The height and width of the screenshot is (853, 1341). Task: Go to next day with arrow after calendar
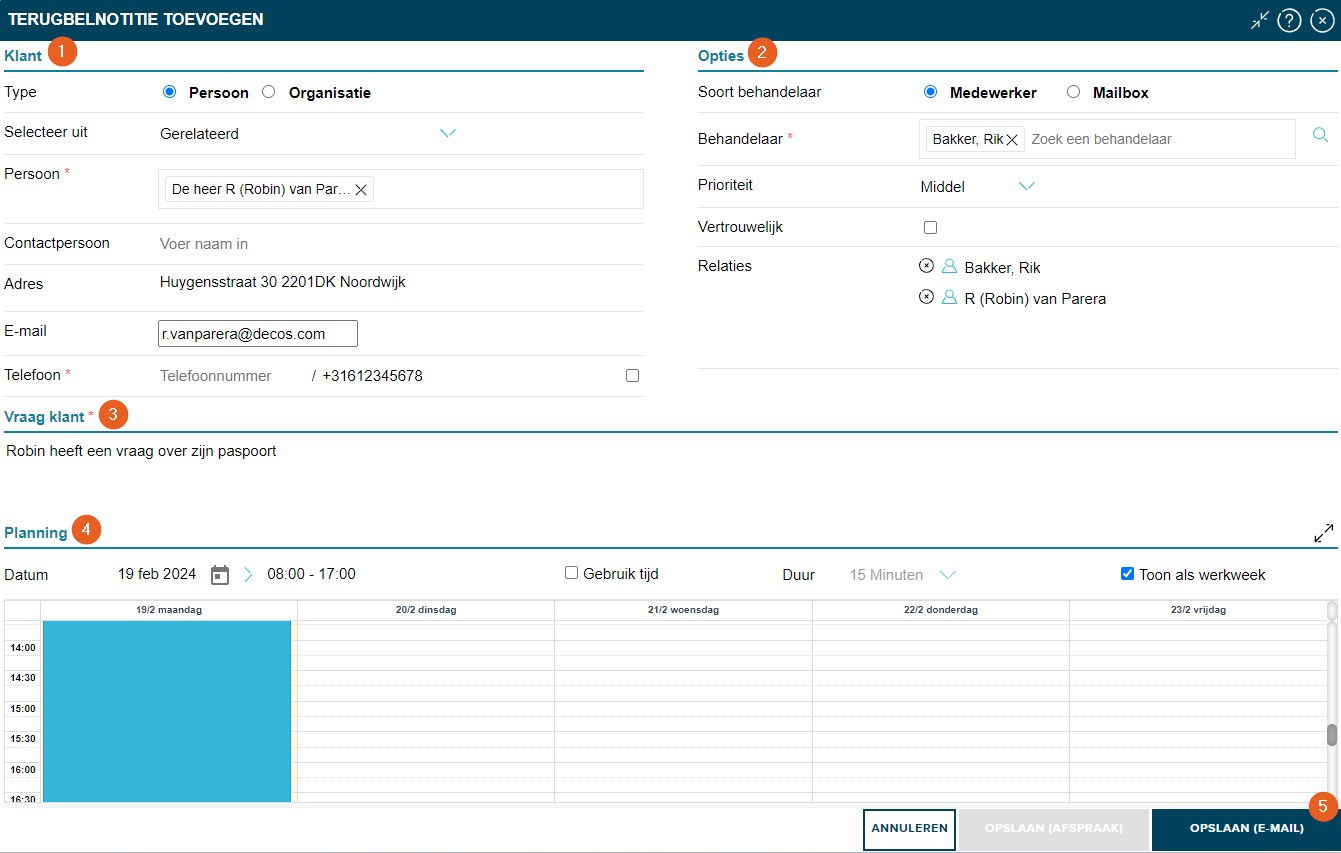248,575
